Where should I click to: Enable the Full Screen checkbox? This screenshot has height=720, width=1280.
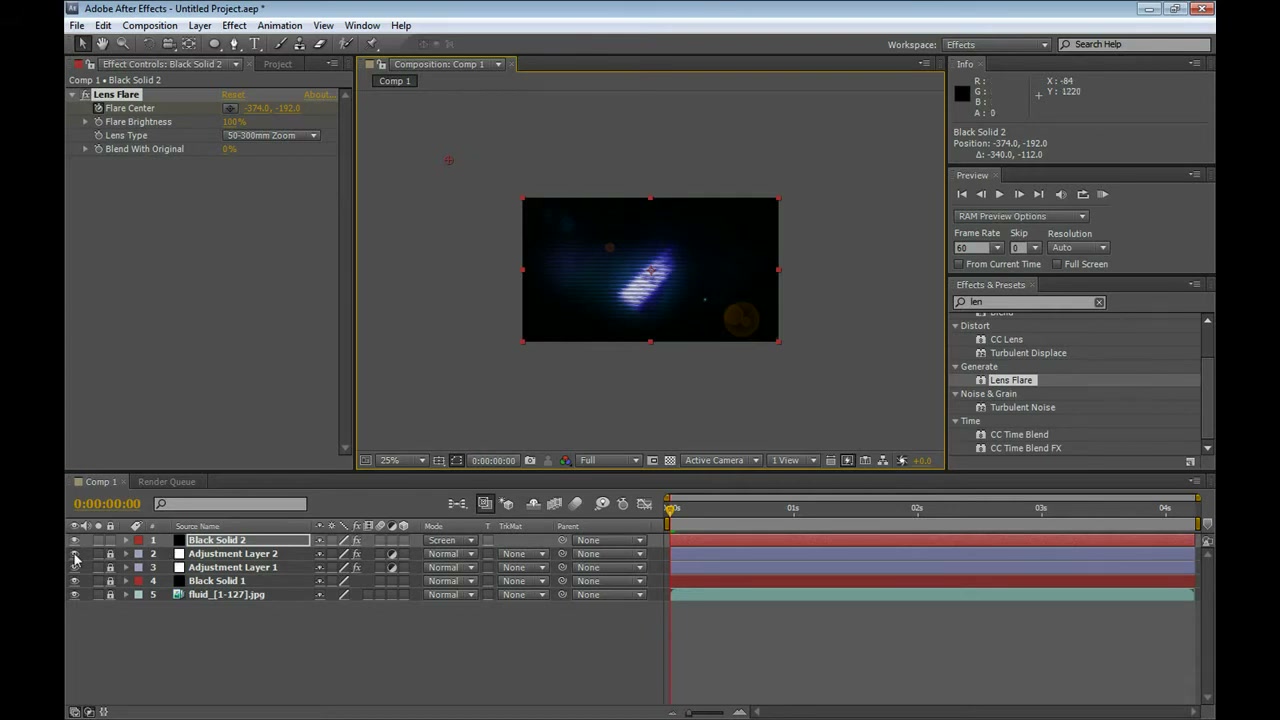point(1057,264)
